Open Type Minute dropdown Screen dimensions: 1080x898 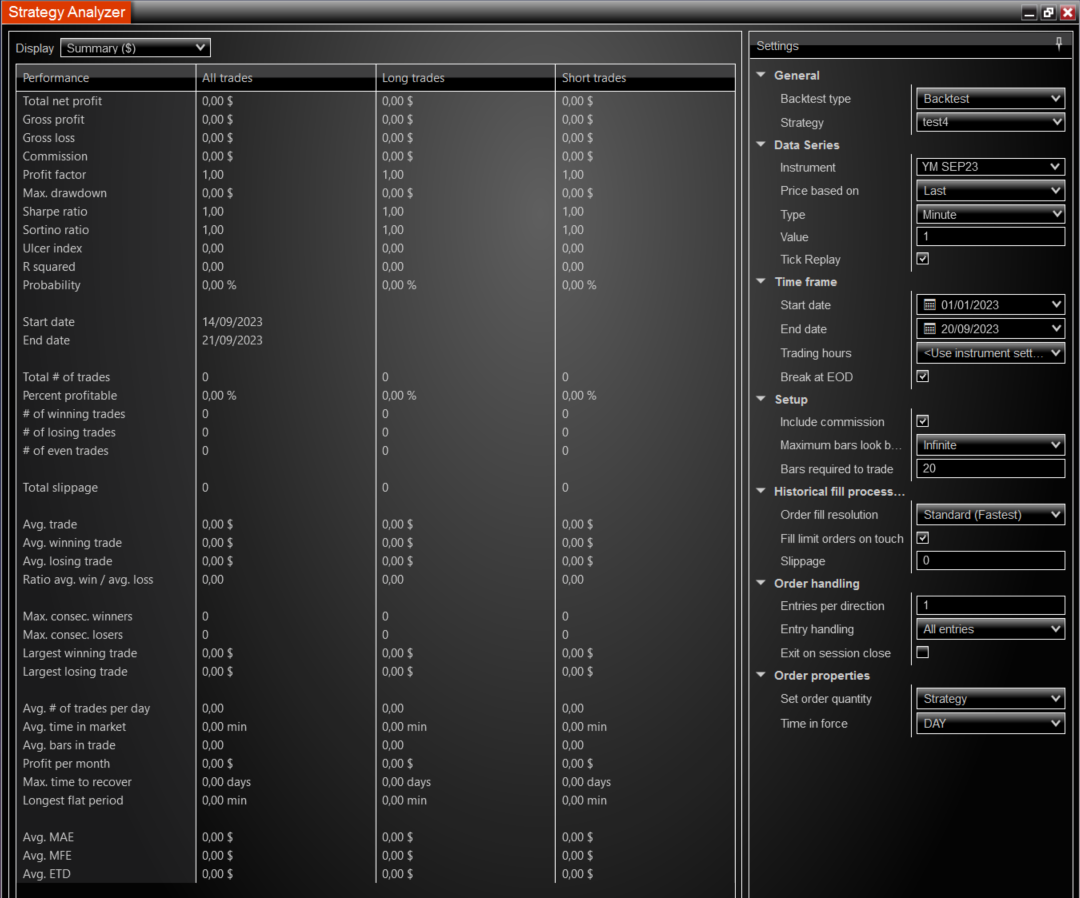coord(990,214)
